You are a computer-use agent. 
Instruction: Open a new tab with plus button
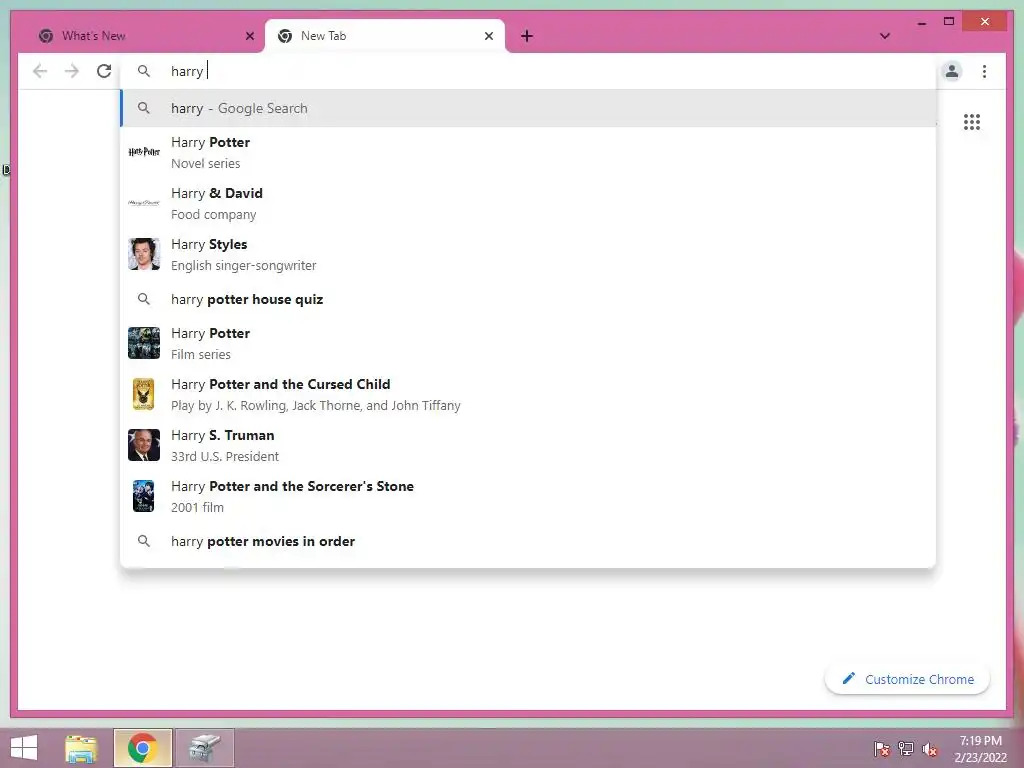527,36
